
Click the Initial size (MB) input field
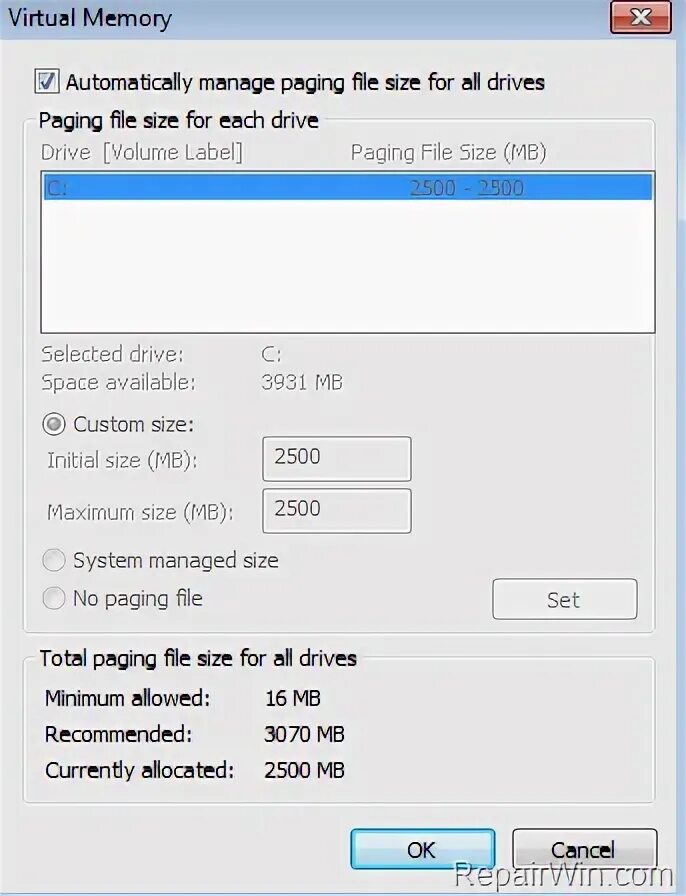tap(336, 459)
